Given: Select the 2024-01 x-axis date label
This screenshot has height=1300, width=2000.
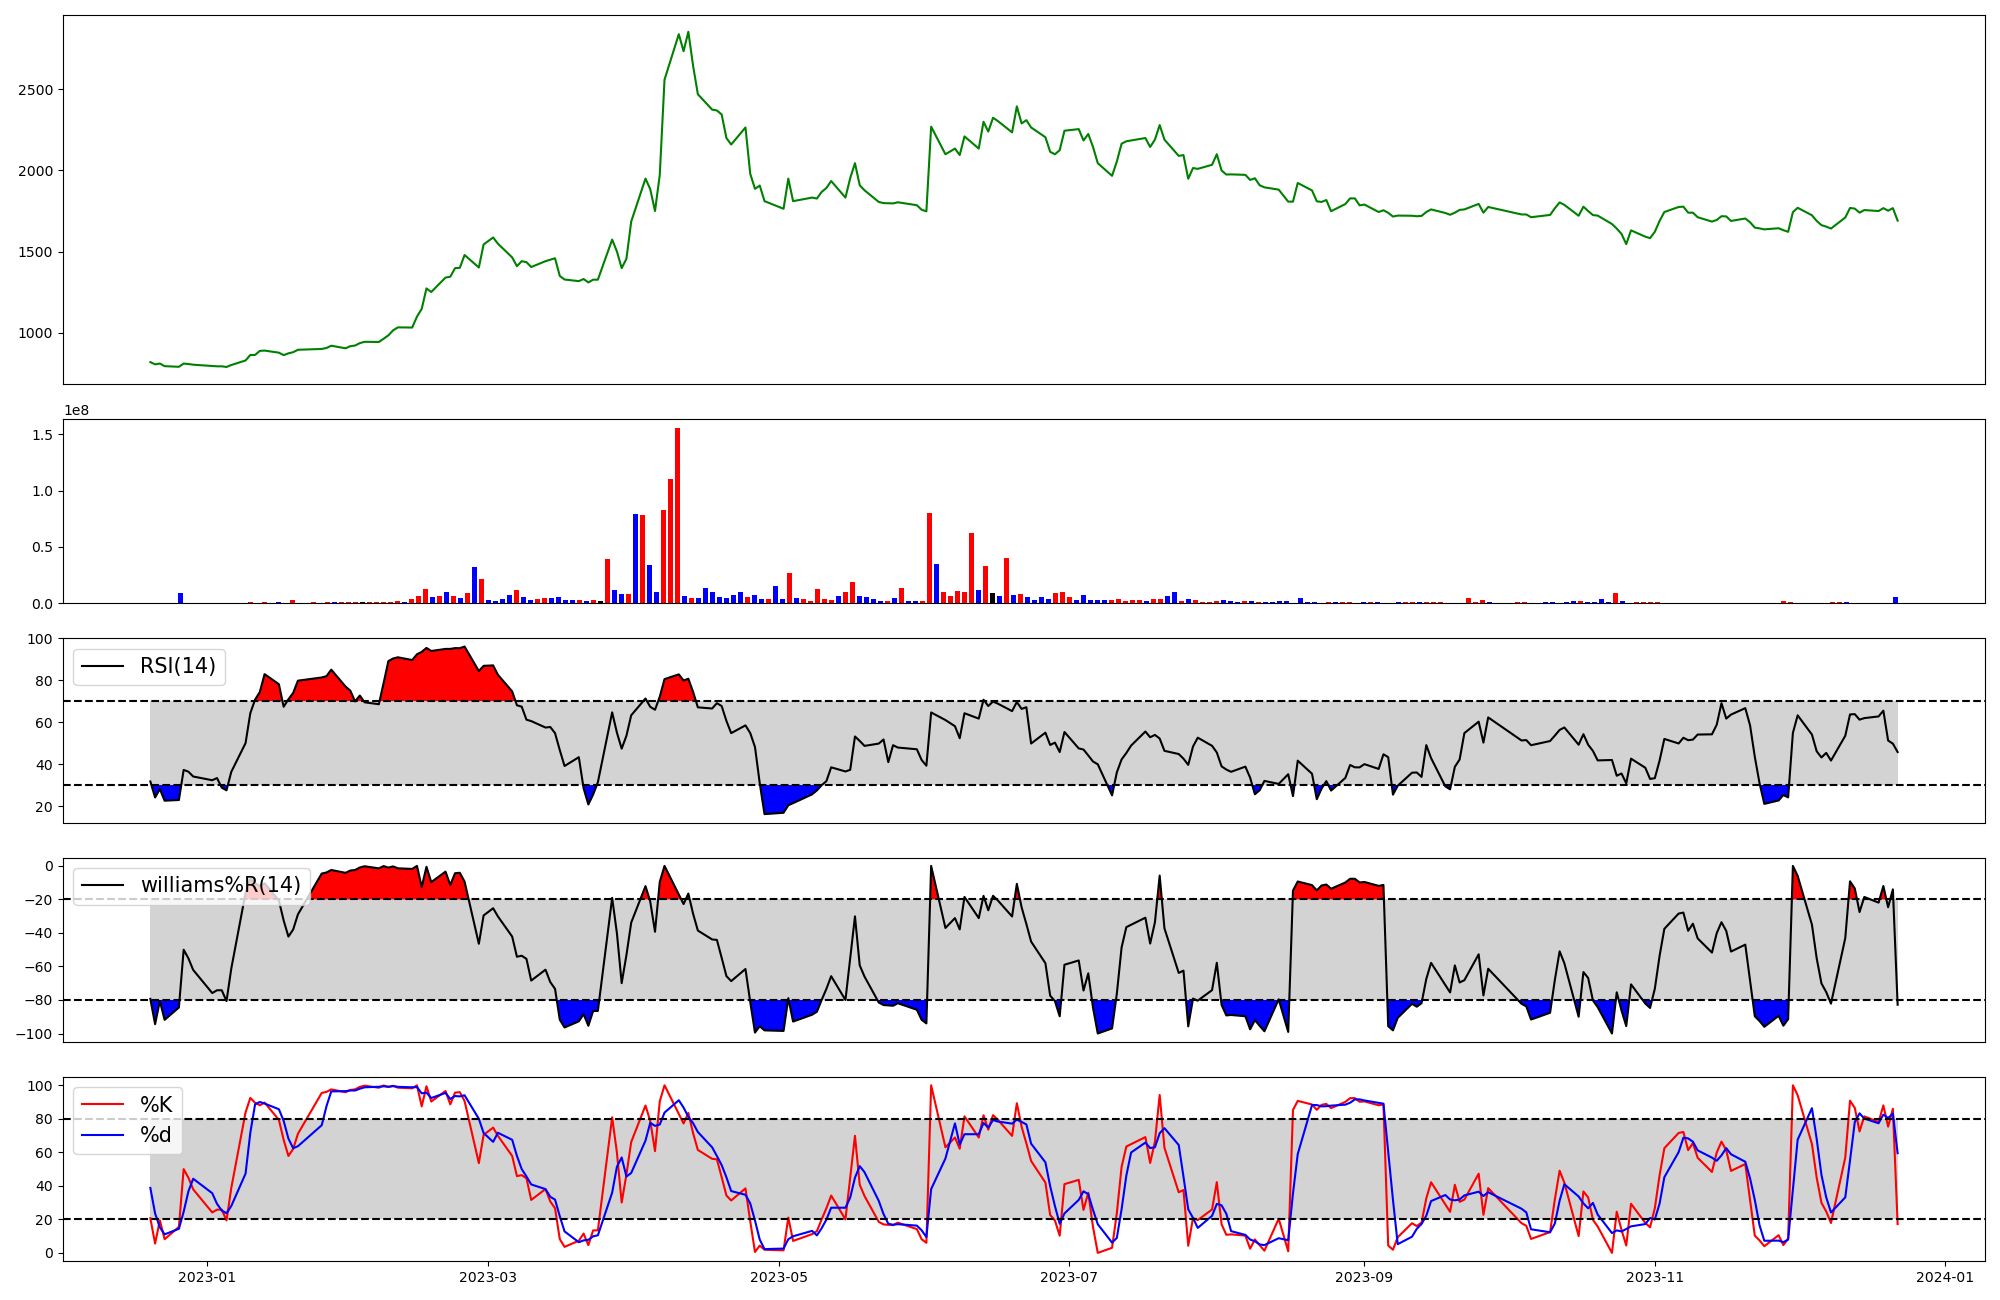Looking at the screenshot, I should pyautogui.click(x=1945, y=1277).
